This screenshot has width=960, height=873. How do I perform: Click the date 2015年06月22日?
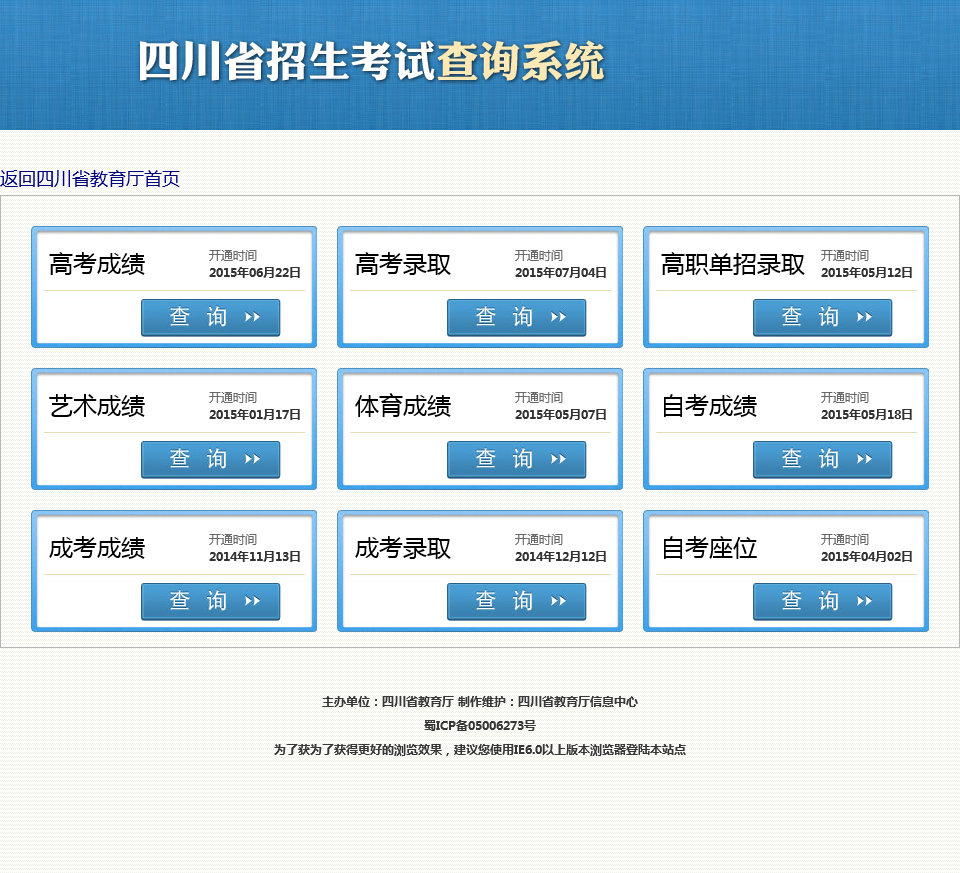tap(255, 272)
